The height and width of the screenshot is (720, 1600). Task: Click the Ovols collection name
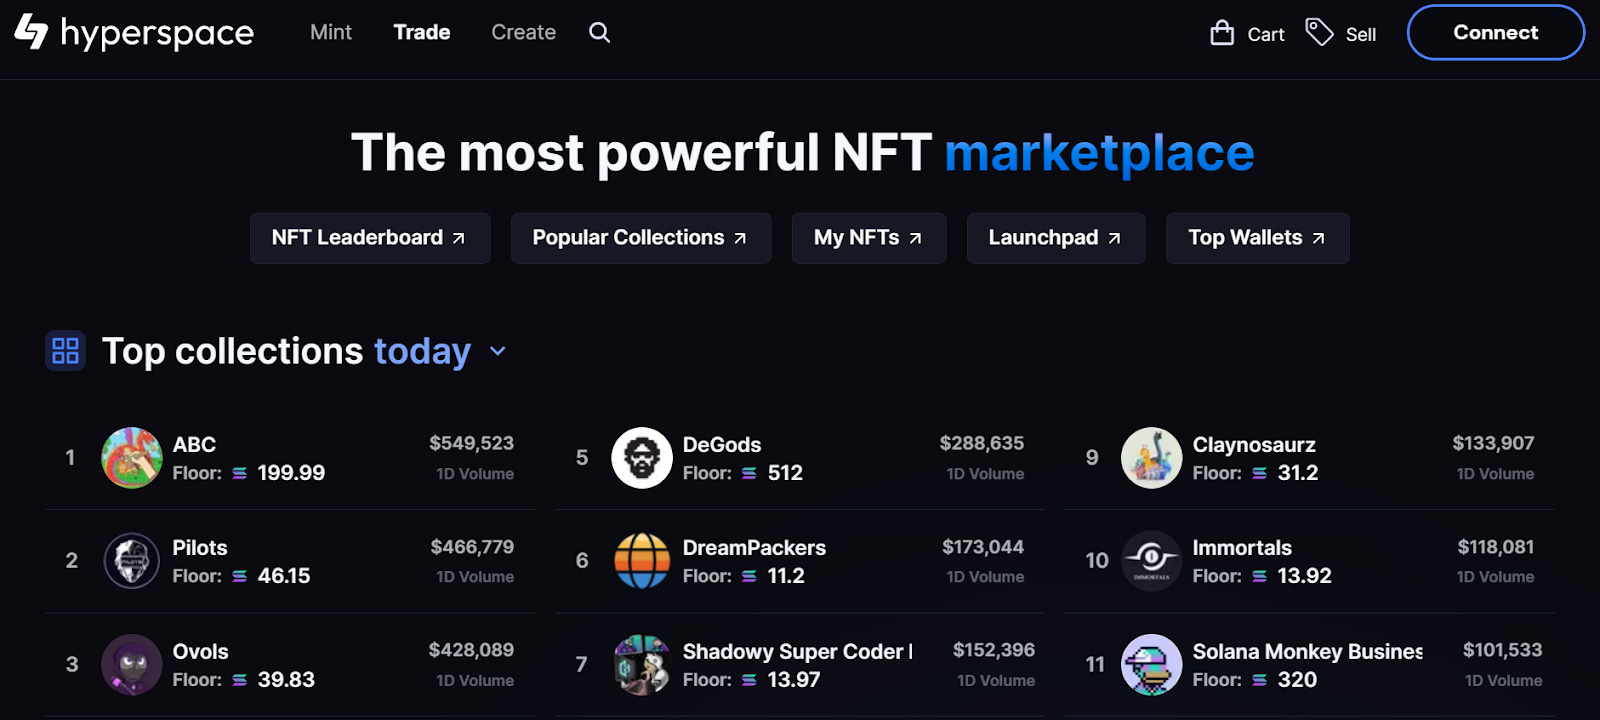[201, 652]
